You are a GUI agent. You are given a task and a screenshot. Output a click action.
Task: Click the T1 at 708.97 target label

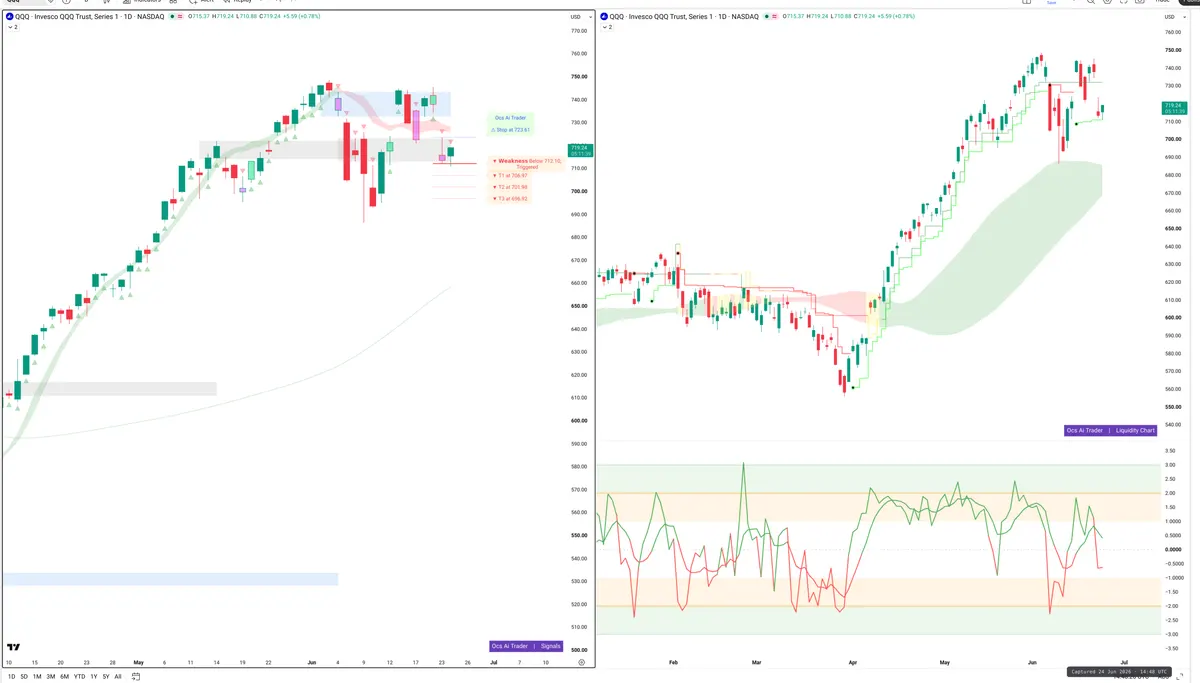coord(511,176)
